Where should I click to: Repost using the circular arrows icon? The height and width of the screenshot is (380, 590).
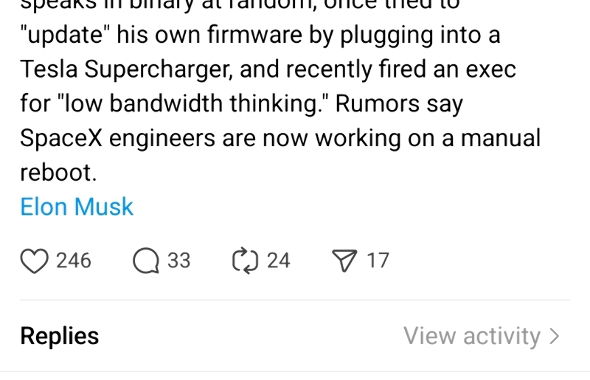coord(245,260)
